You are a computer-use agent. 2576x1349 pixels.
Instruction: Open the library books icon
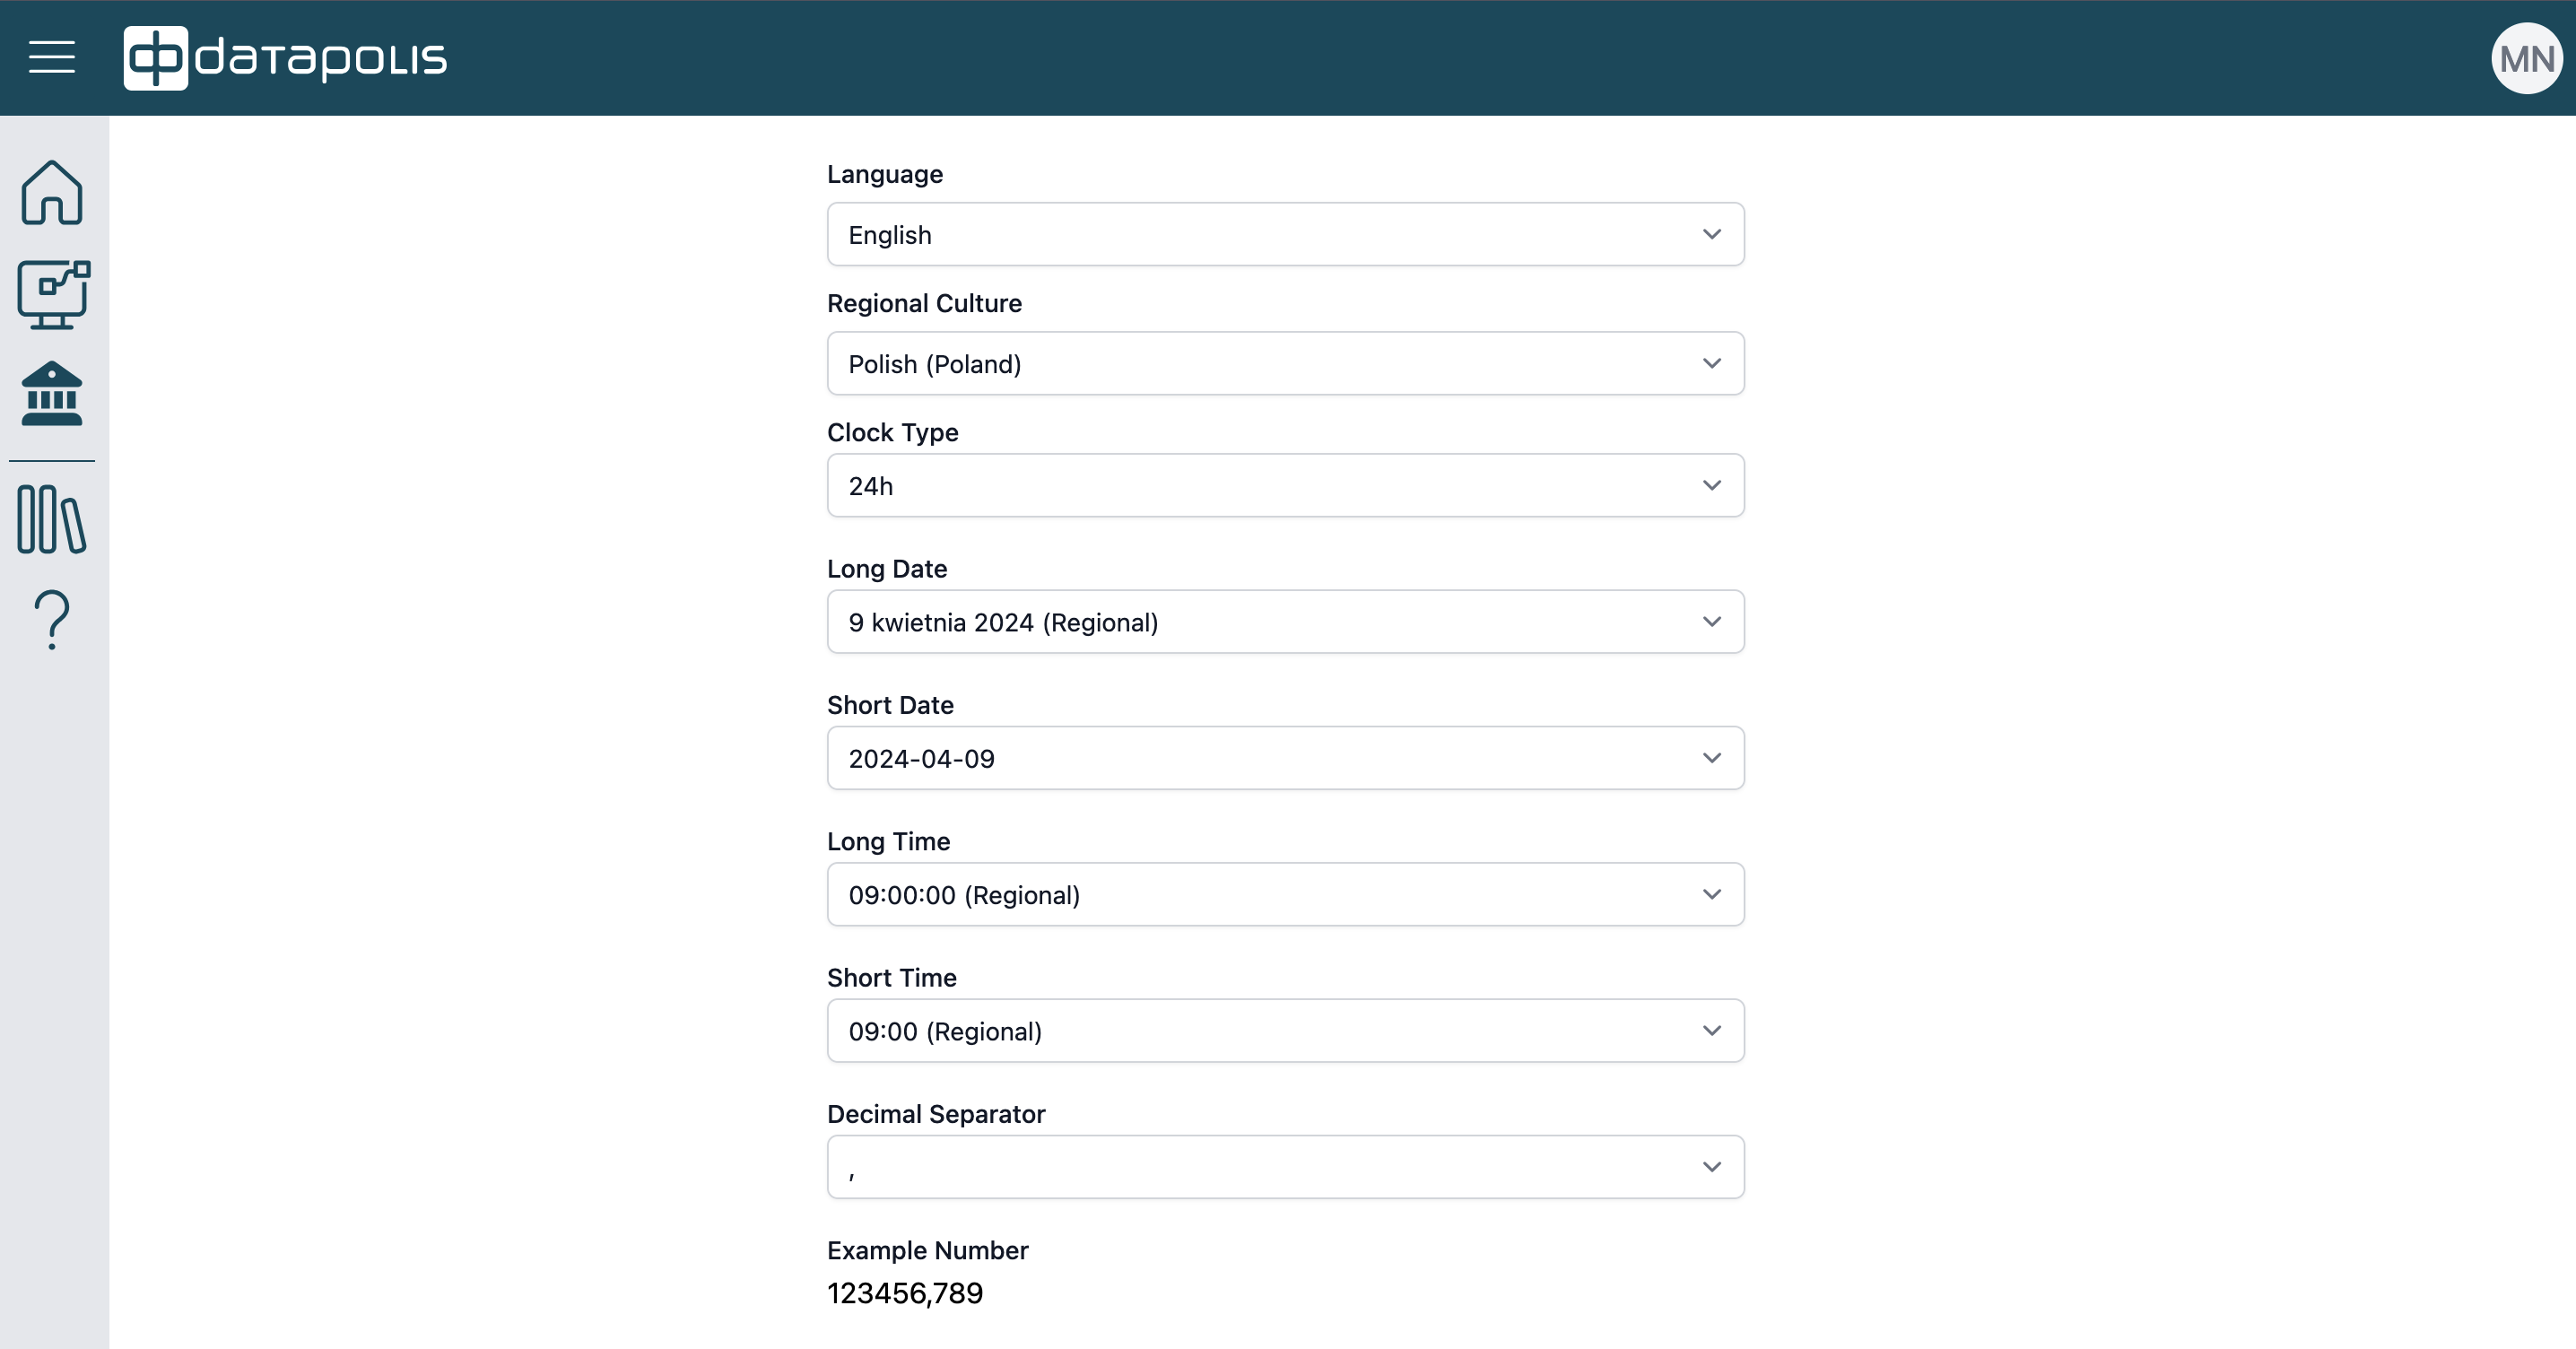pos(52,519)
